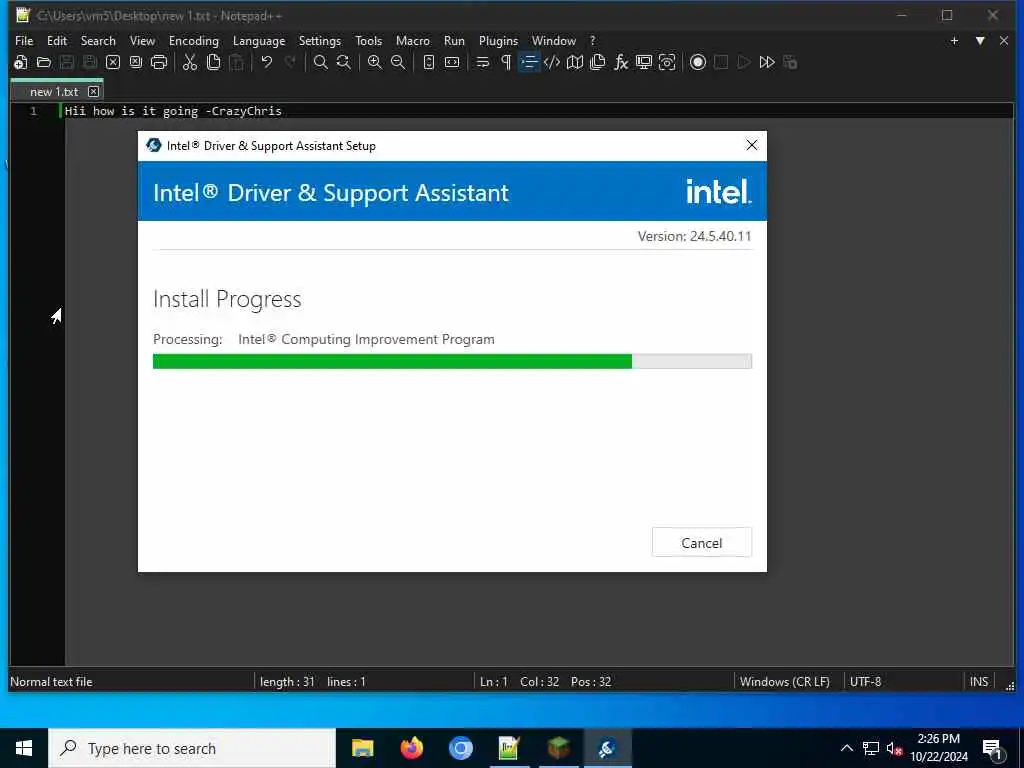Toggle the Word Wrap toolbar icon
This screenshot has width=1024, height=768.
click(x=483, y=63)
